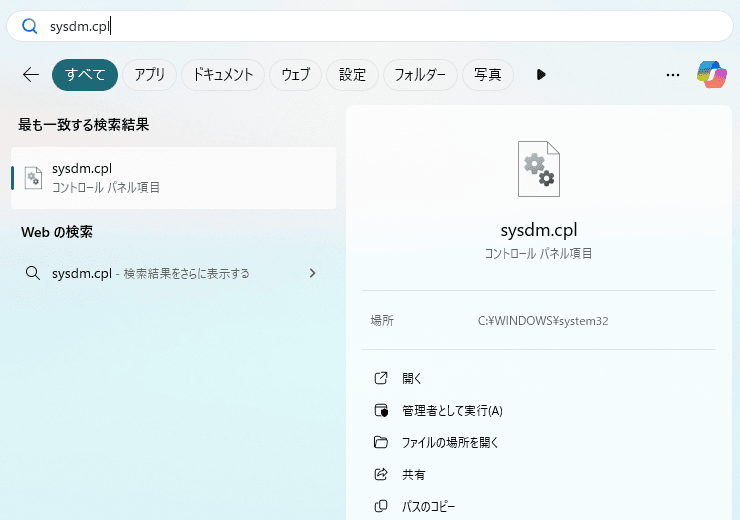Click the 最も一致する検索結果 heading
The image size is (740, 520).
click(x=84, y=125)
